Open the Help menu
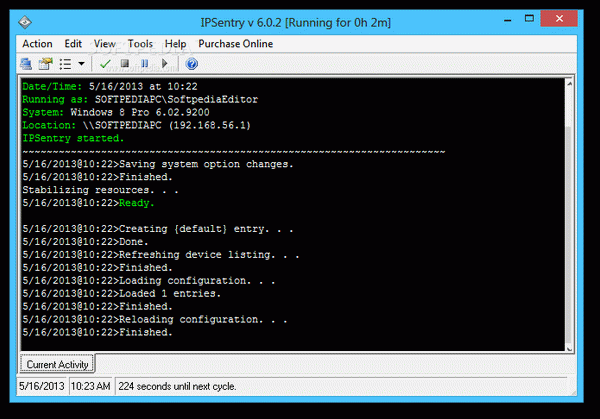The image size is (600, 419). click(175, 44)
